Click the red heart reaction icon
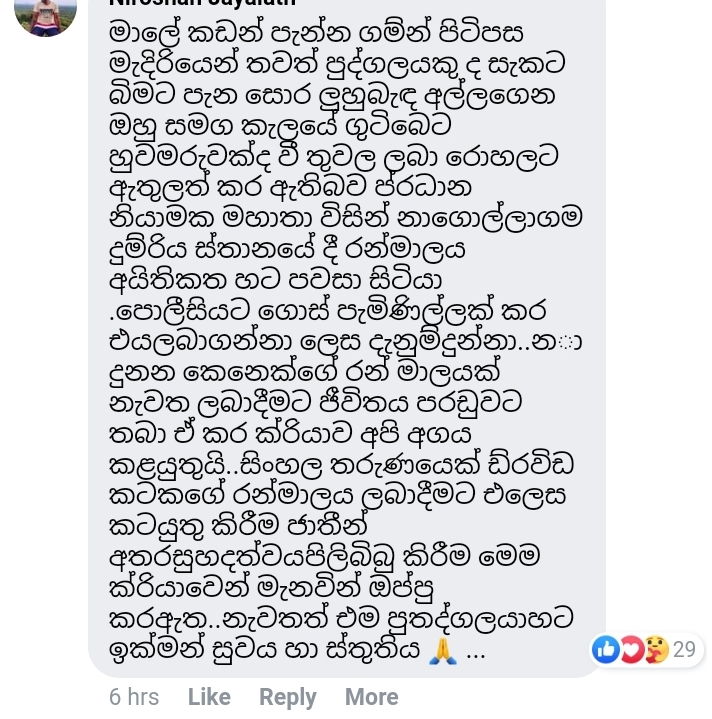 tap(632, 649)
